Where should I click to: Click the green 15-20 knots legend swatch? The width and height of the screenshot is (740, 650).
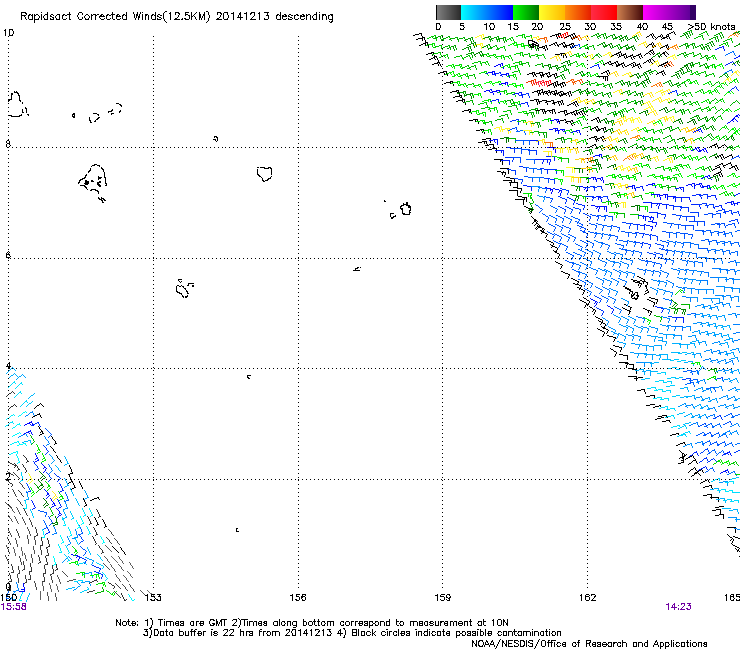click(526, 12)
